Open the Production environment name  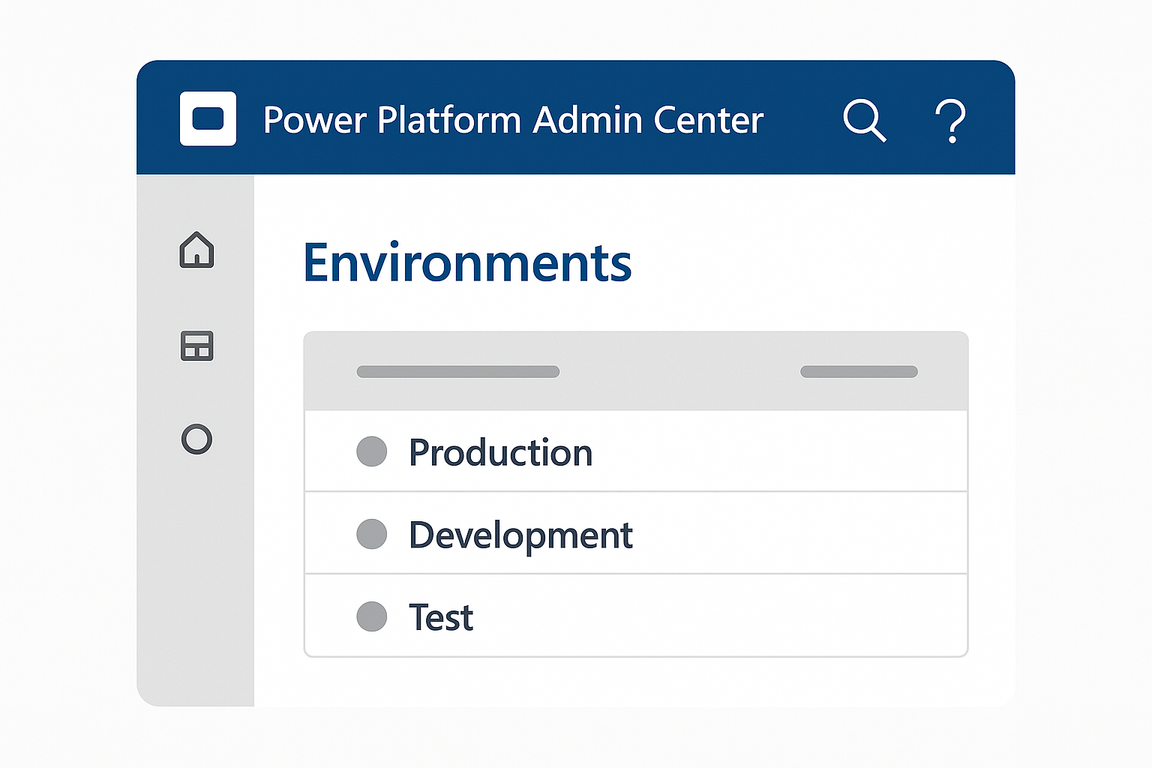point(500,453)
